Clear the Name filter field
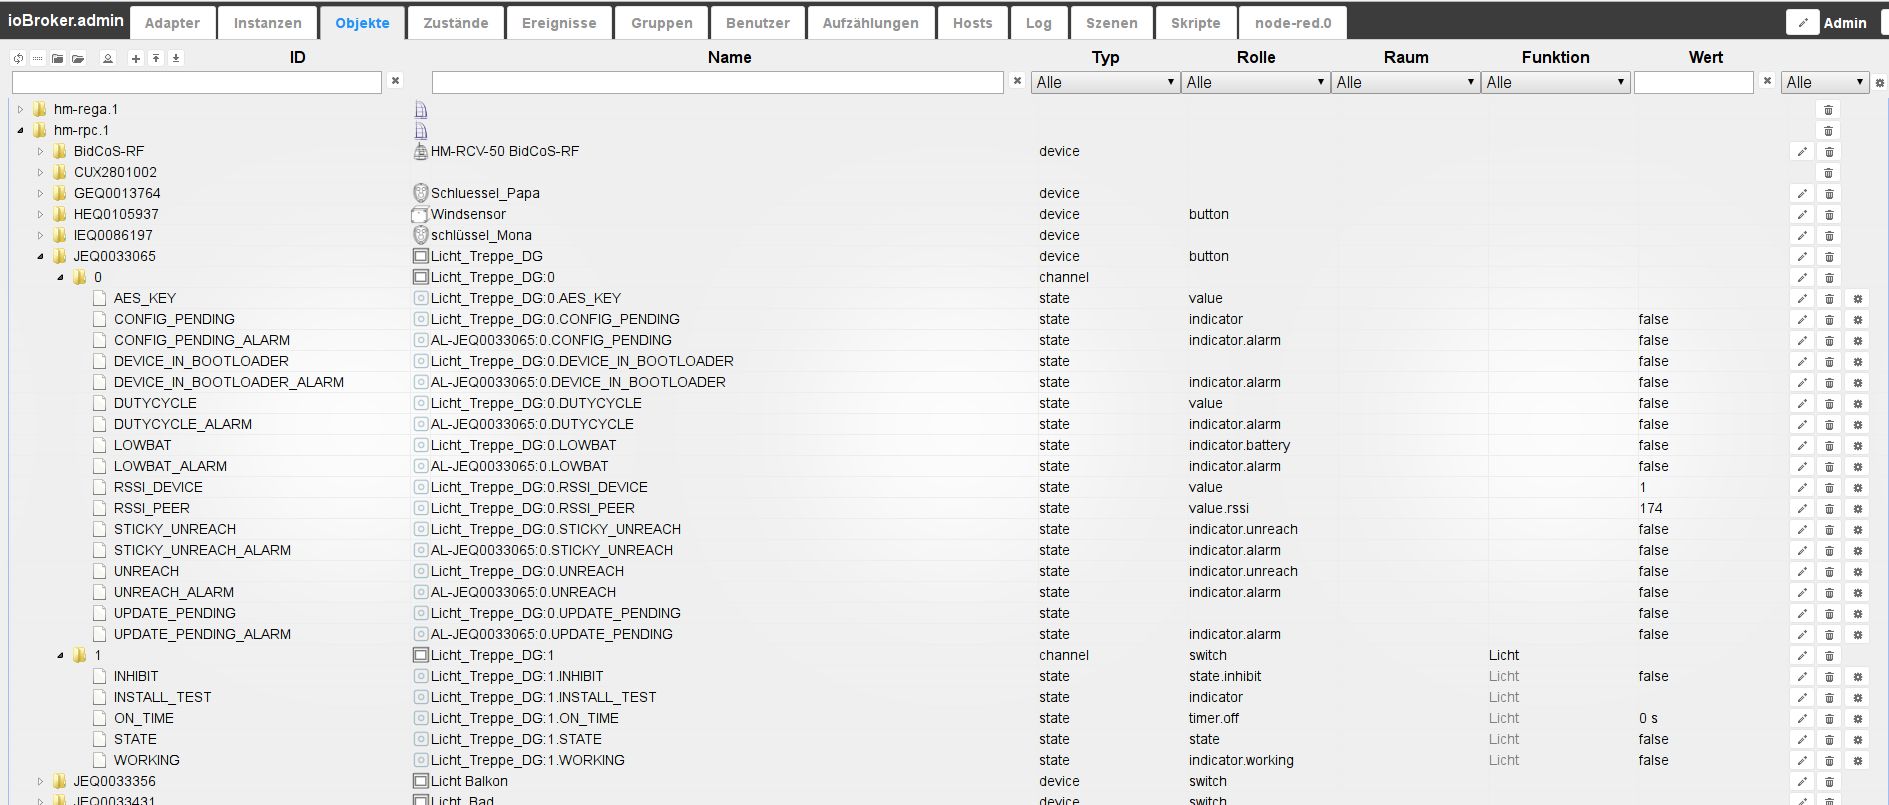 point(1017,81)
